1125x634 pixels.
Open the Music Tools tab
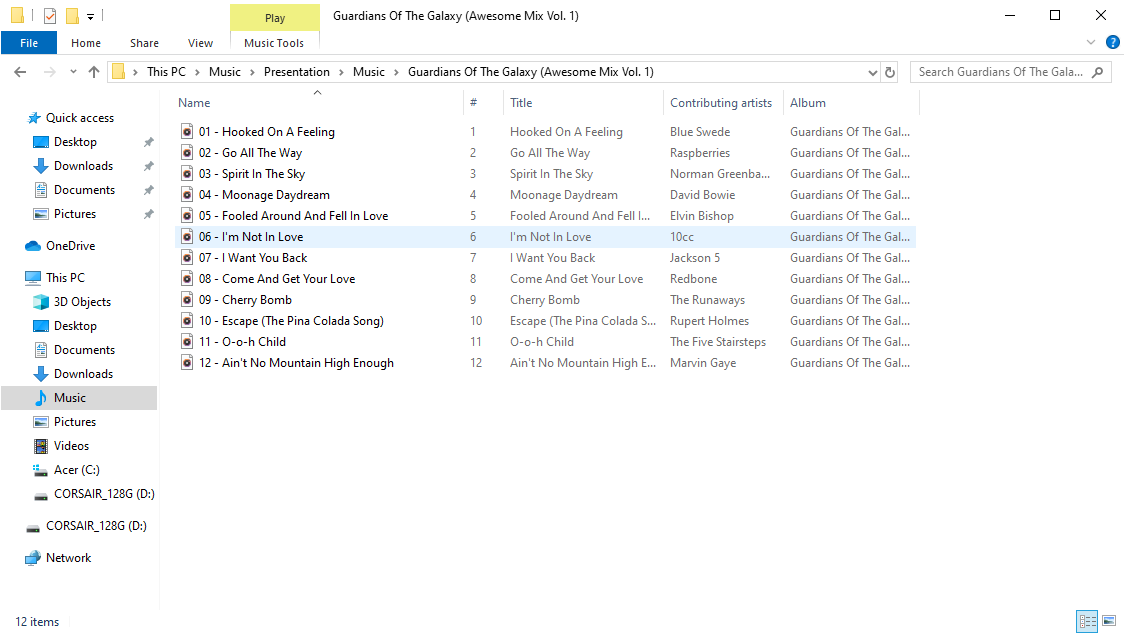pyautogui.click(x=274, y=43)
